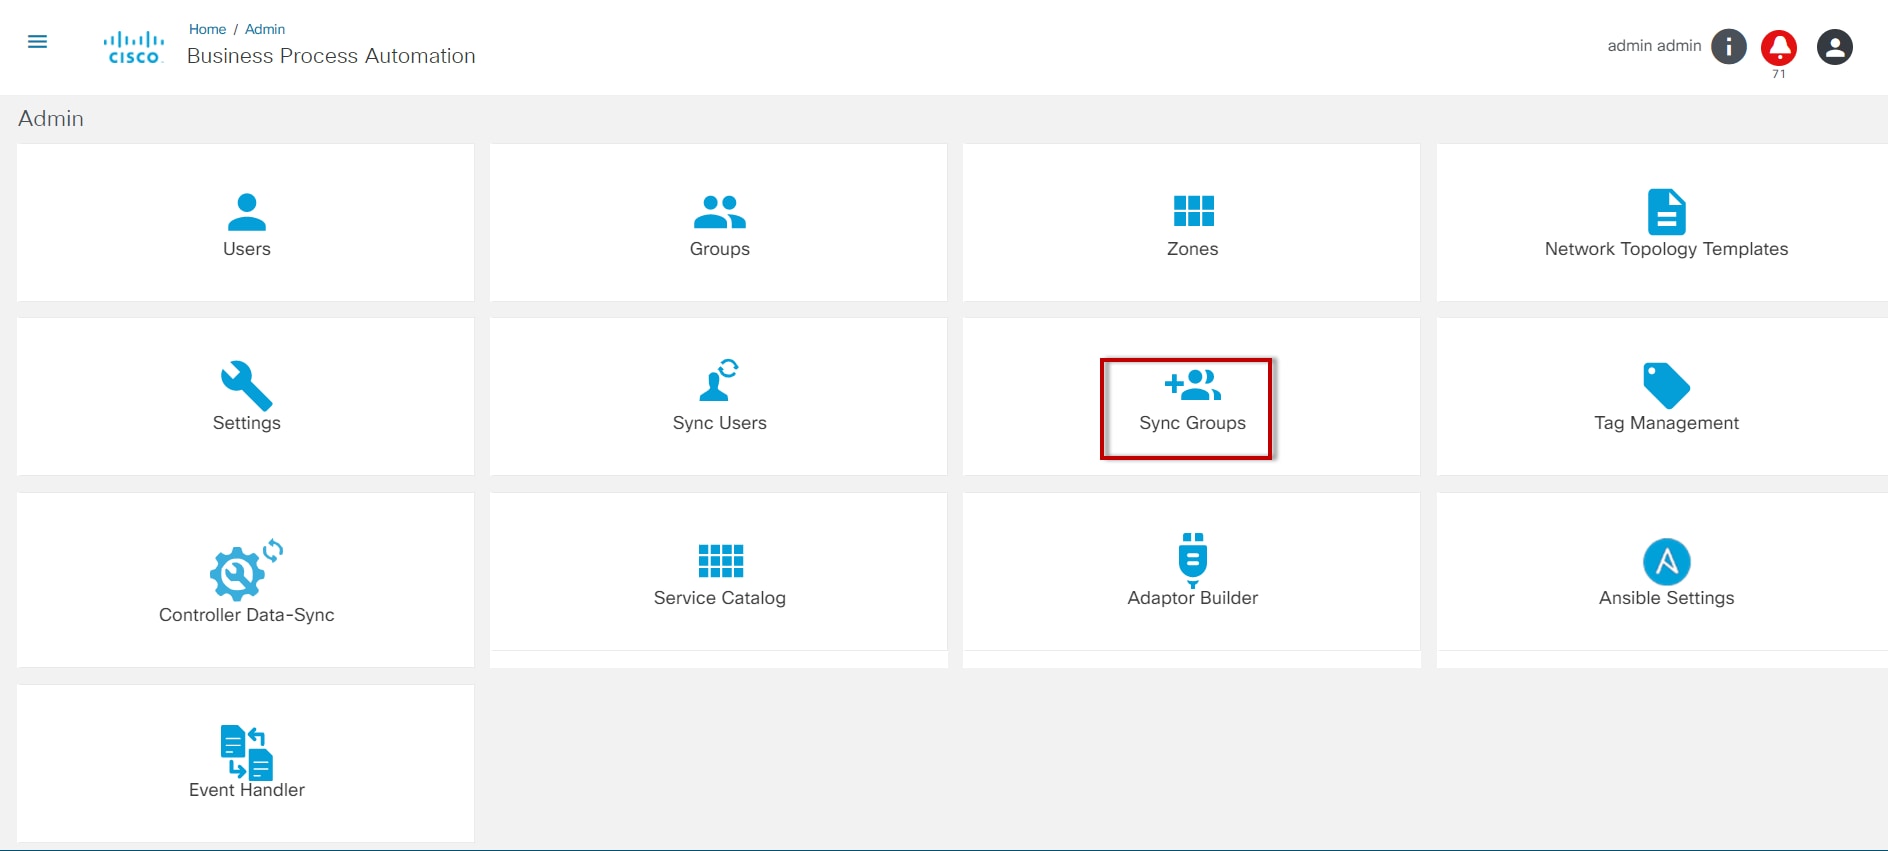Open the Service Catalog grid icon
This screenshot has width=1888, height=851.
point(720,561)
